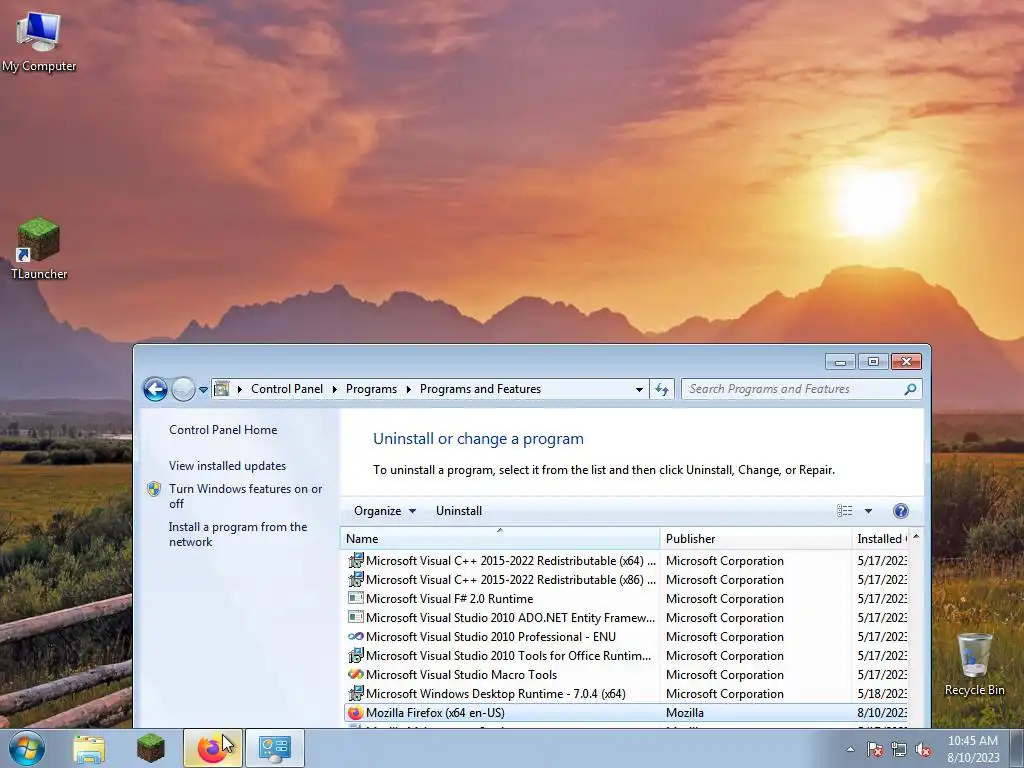Click the 5/18/2023 installed date cell
This screenshot has width=1024, height=768.
tap(882, 694)
